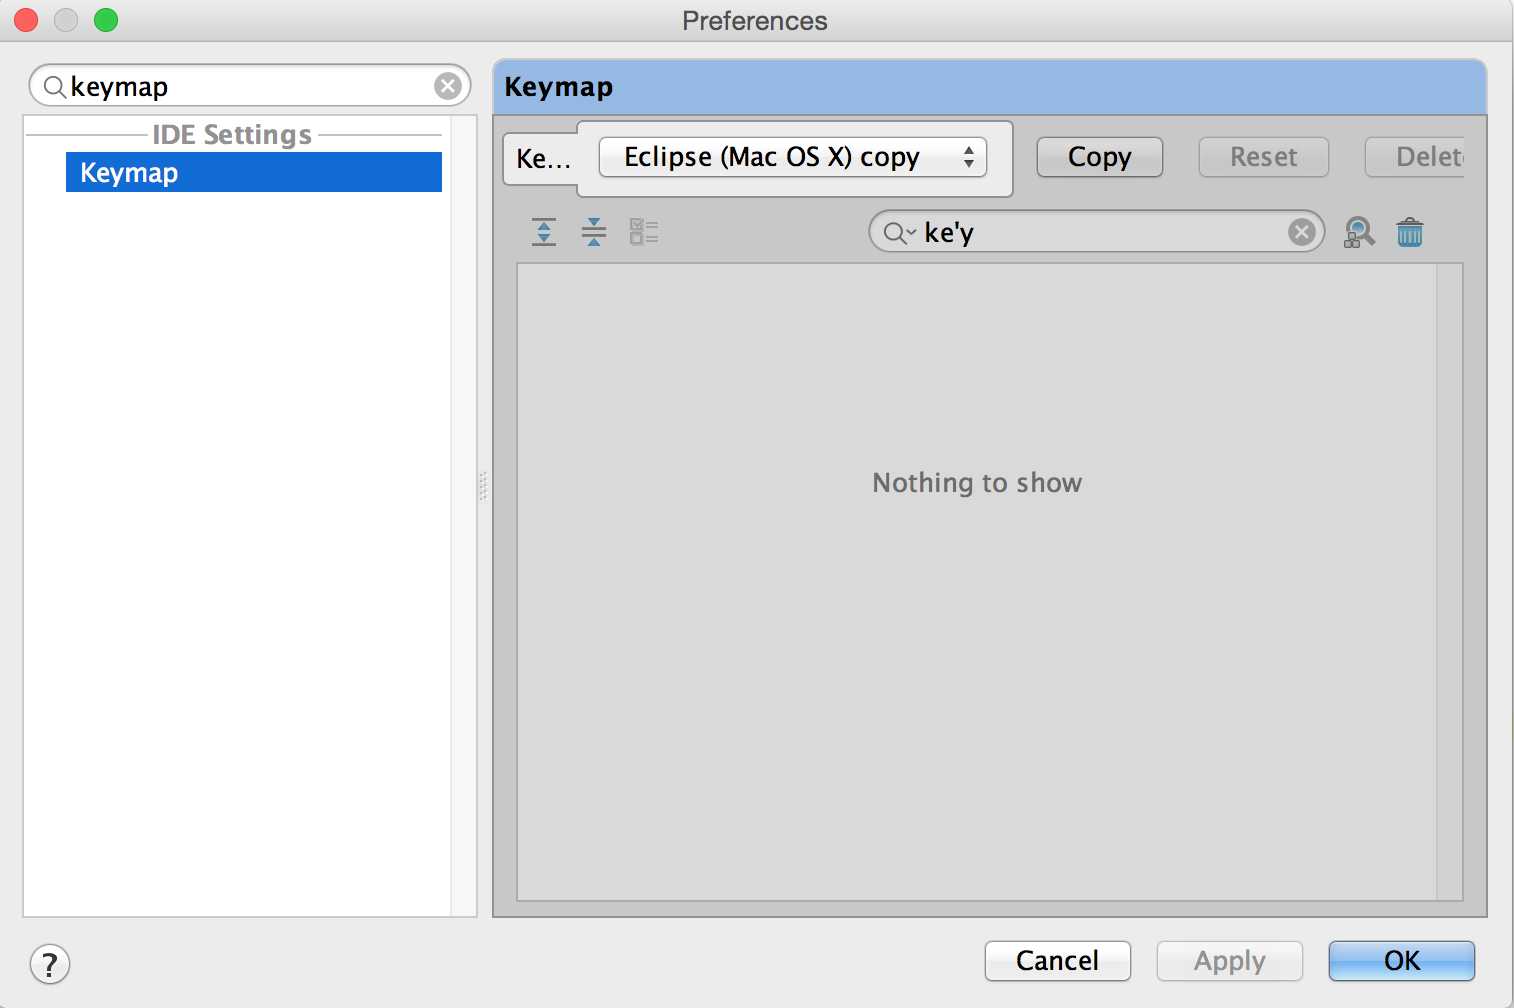The height and width of the screenshot is (1008, 1514).
Task: Open the Eclipse (Mac OS X) copy keymap dropdown
Action: pyautogui.click(x=793, y=157)
